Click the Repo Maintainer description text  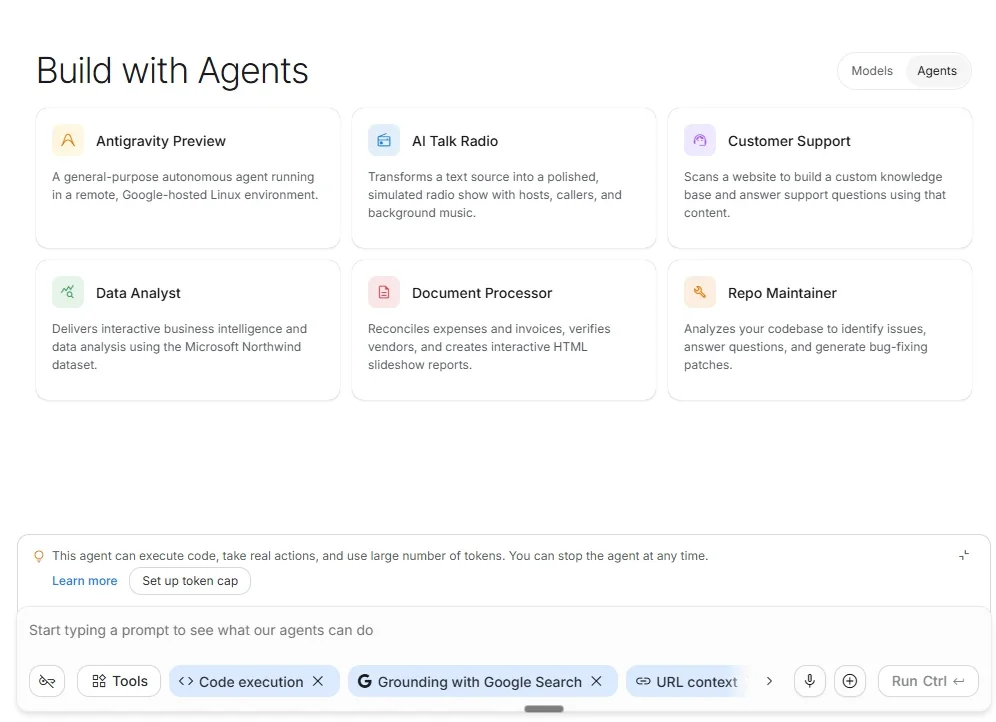[805, 347]
